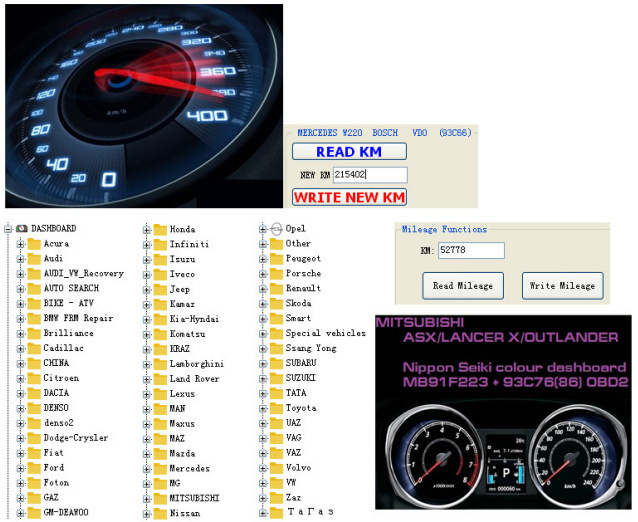The image size is (638, 522).
Task: Select the Peugeot tree item
Action: (303, 259)
